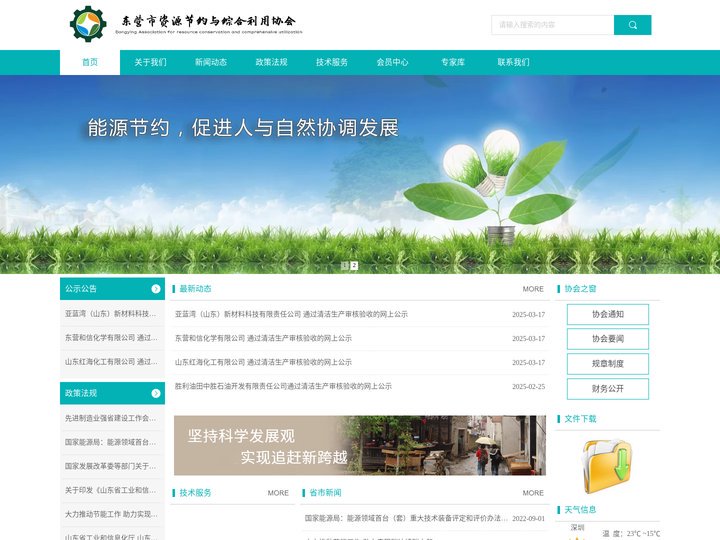This screenshot has height=540, width=720.
Task: Open 东营和信化学 news in 最新动态 list
Action: [263, 338]
